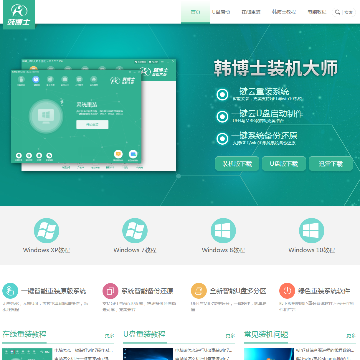Viewport: 360px width, 360px height.
Task: Click the blue icon at preview bottom right
Action: (133, 154)
